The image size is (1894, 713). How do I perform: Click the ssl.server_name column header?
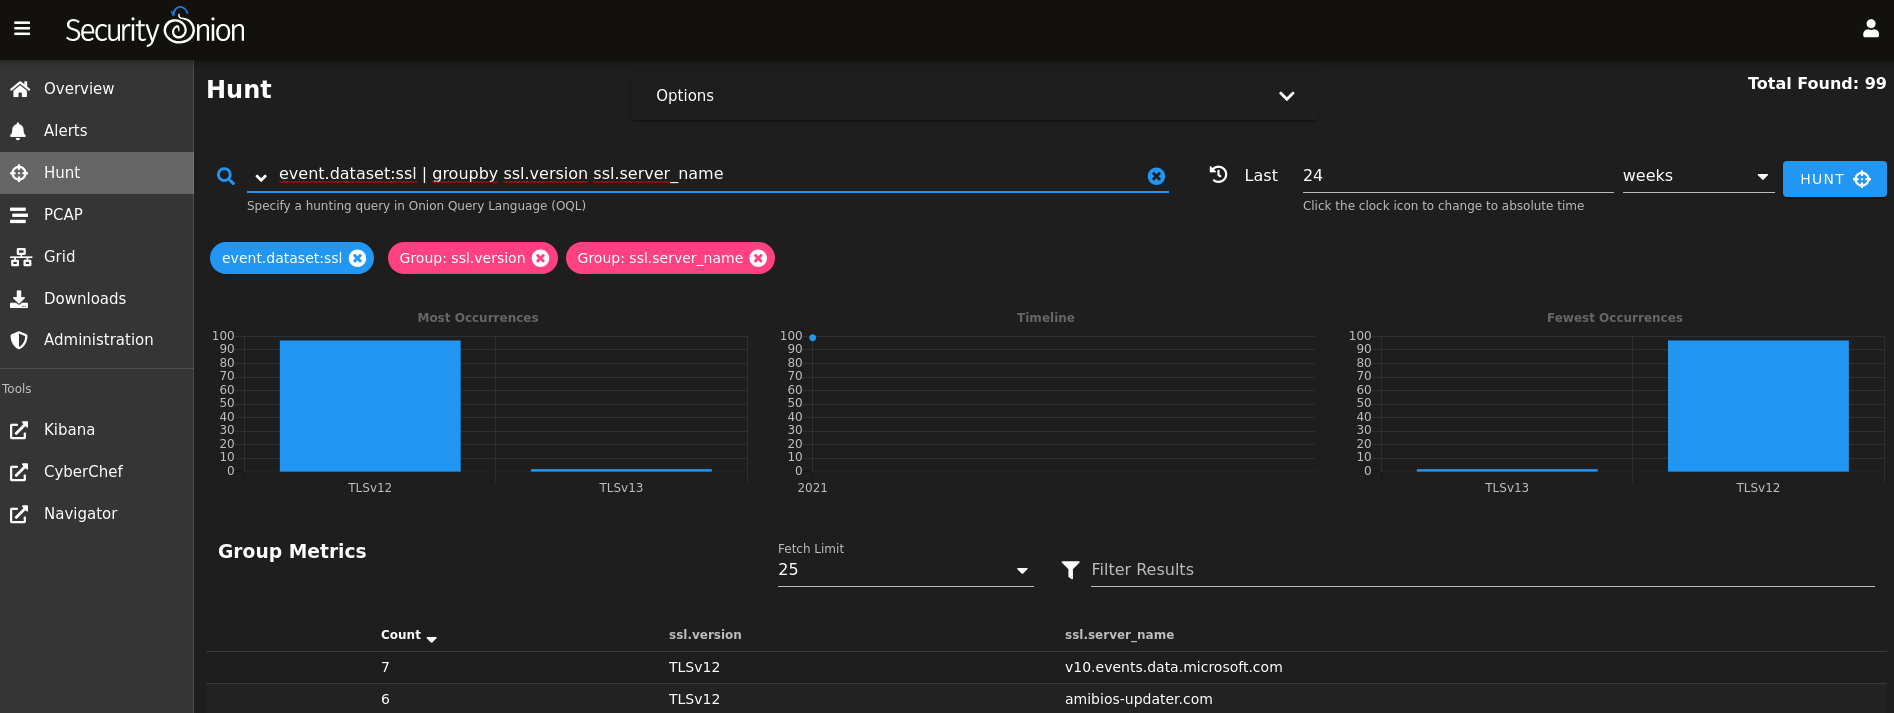point(1119,635)
